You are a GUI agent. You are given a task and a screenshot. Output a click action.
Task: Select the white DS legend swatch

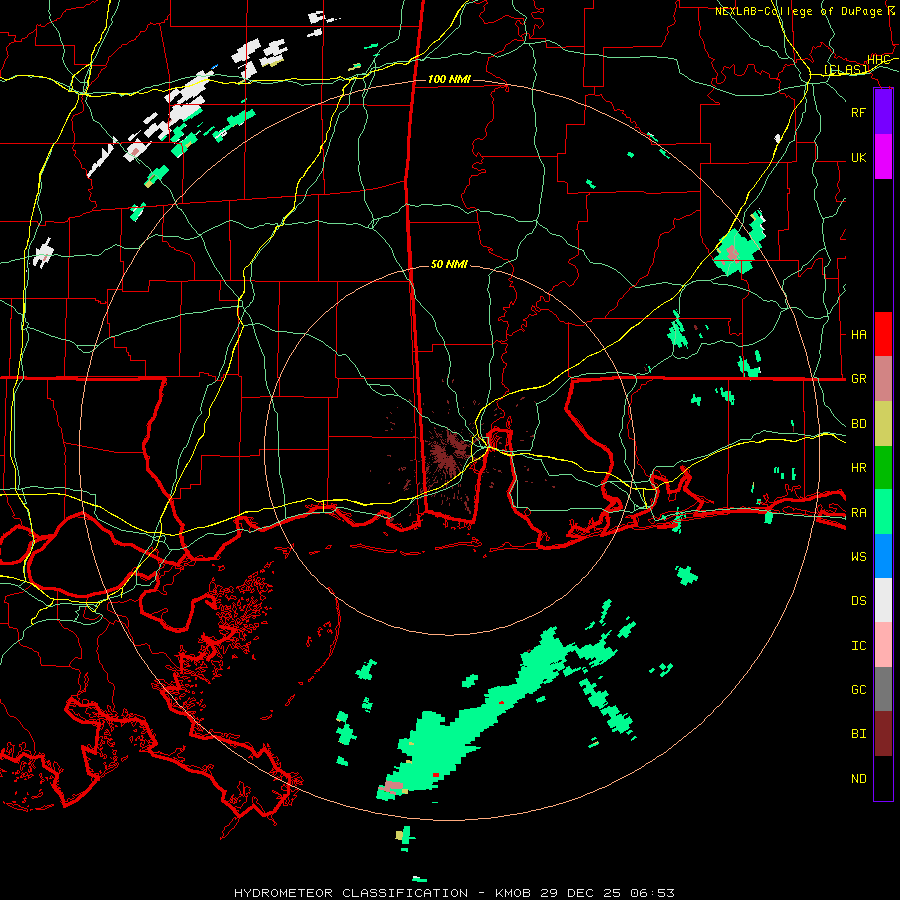click(883, 600)
